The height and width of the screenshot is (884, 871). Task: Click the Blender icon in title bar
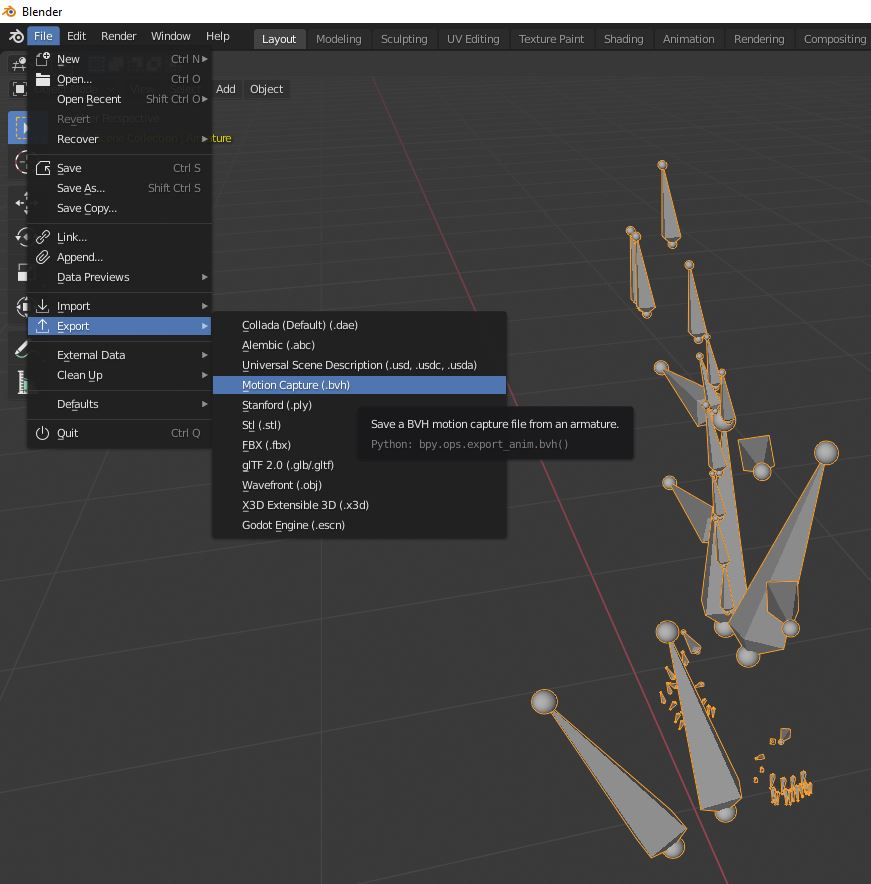click(x=9, y=11)
